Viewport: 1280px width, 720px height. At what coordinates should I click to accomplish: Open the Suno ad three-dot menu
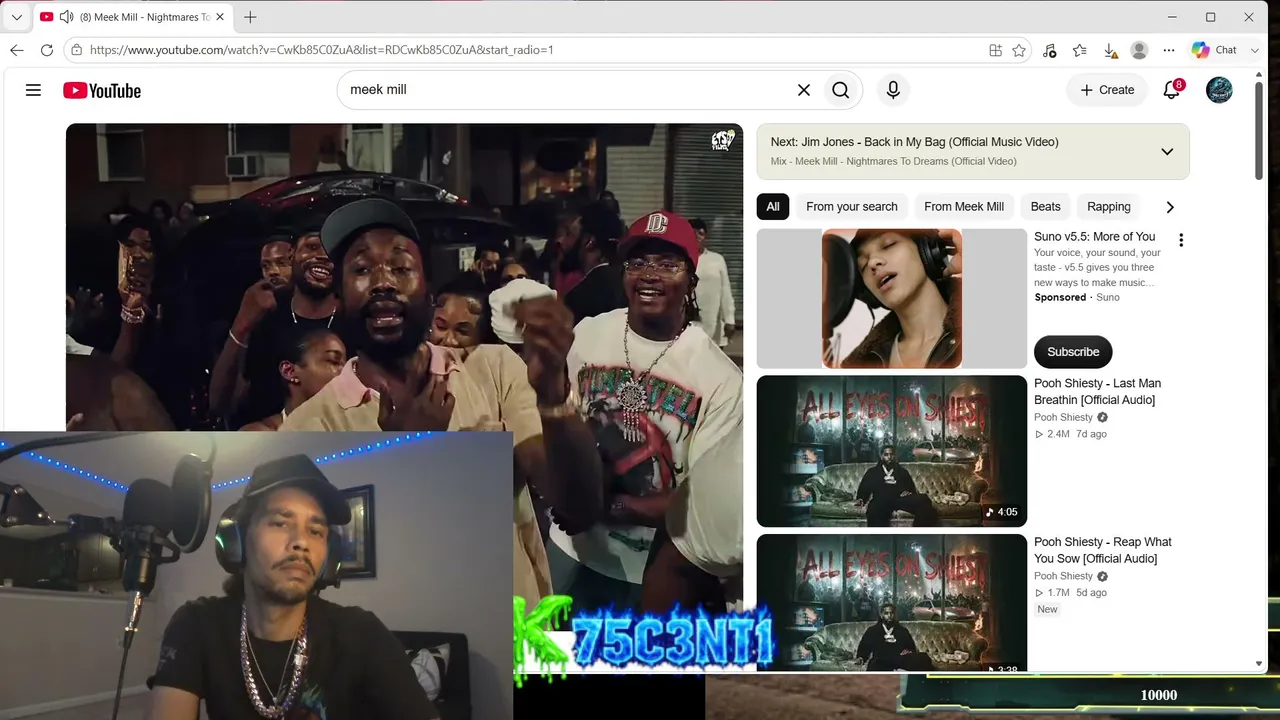click(x=1181, y=240)
